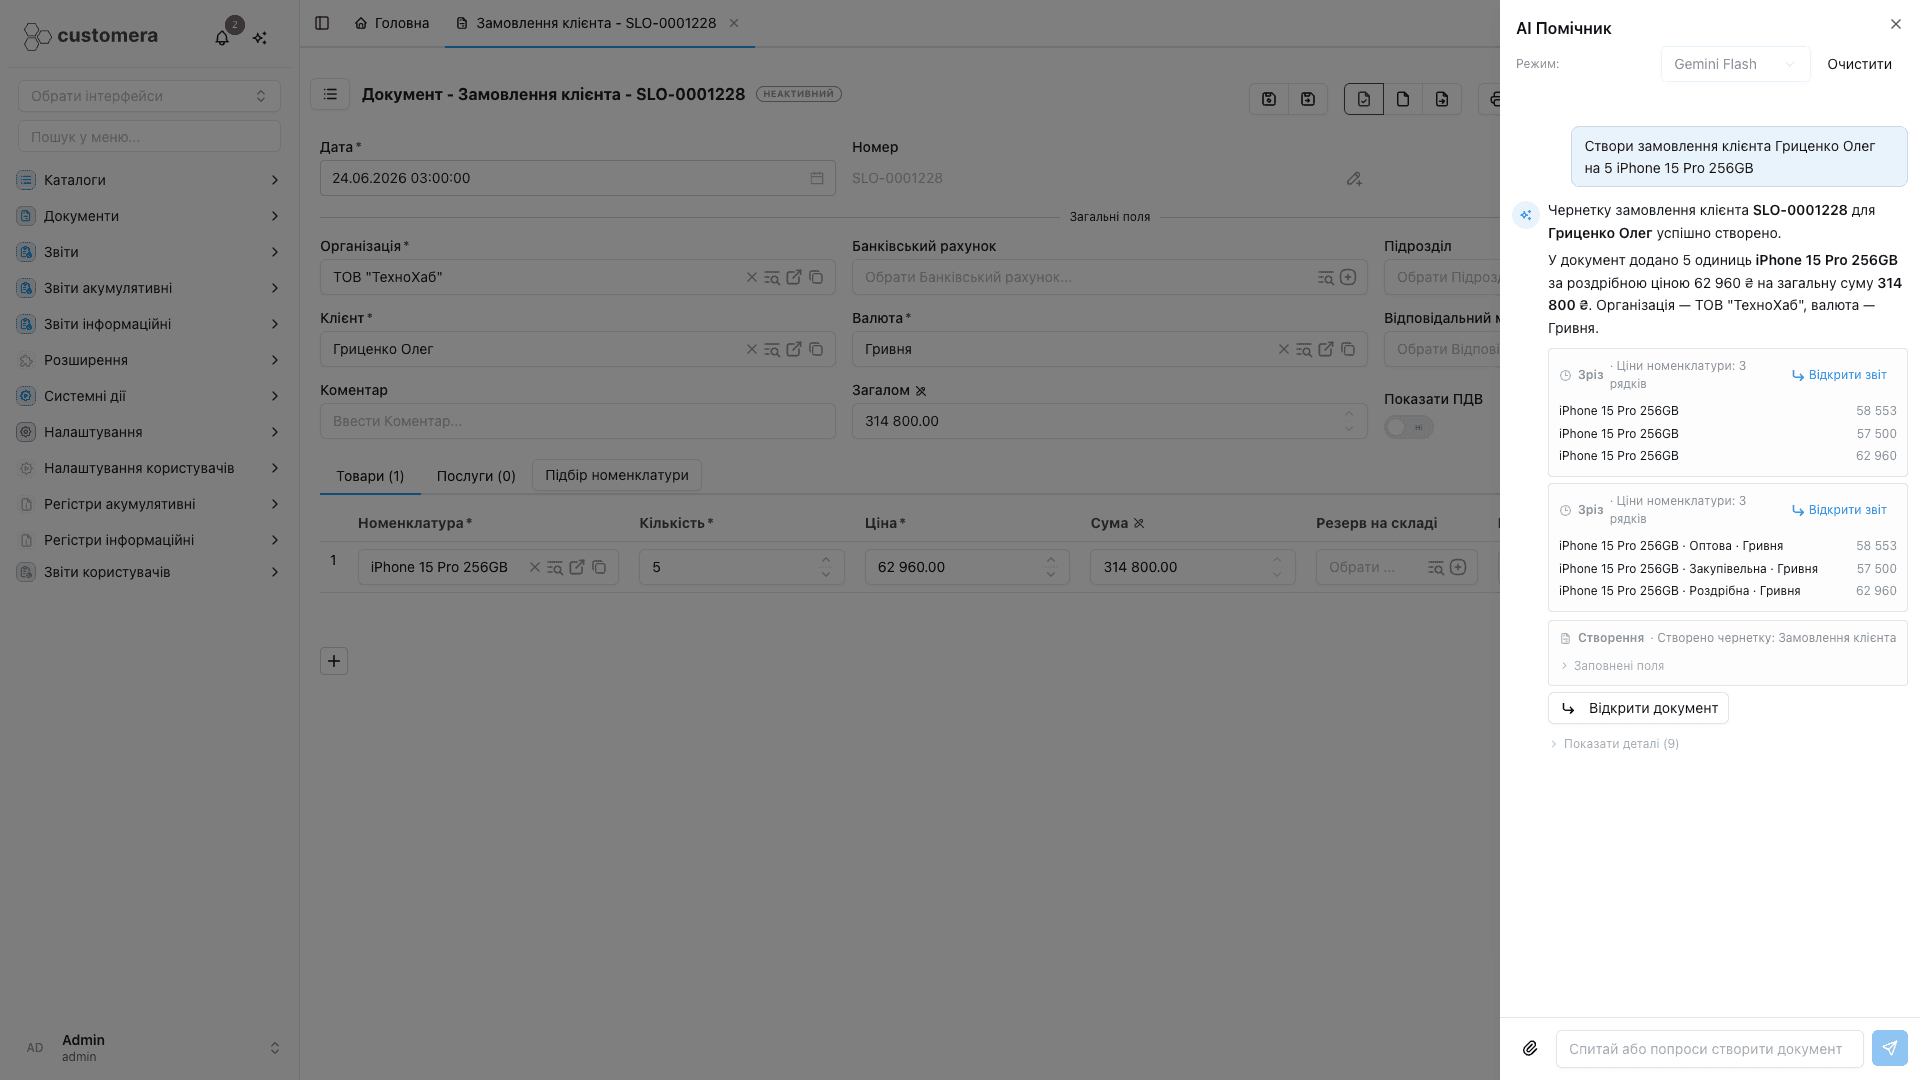This screenshot has width=1920, height=1080.
Task: Clear iPhone 15 Pro 256GB nomenclature
Action: [x=535, y=567]
